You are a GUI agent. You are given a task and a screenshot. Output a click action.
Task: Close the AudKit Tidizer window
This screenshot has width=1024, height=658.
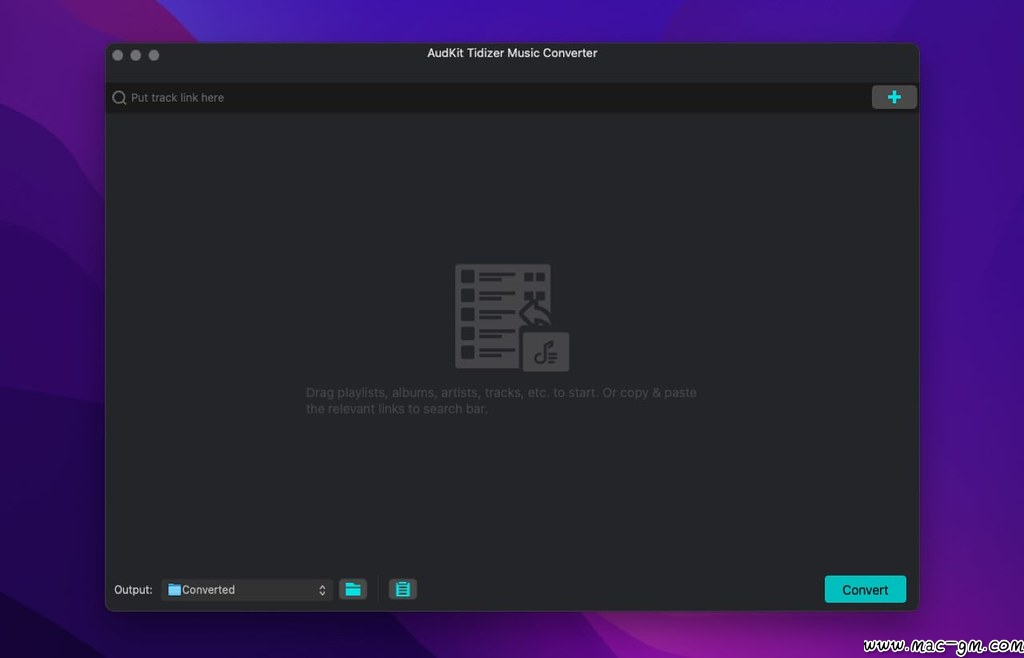(118, 55)
